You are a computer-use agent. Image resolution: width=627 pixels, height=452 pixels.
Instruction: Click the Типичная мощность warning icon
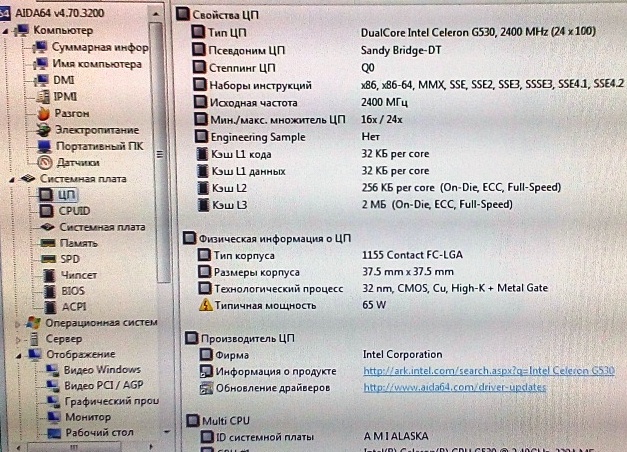pyautogui.click(x=206, y=305)
